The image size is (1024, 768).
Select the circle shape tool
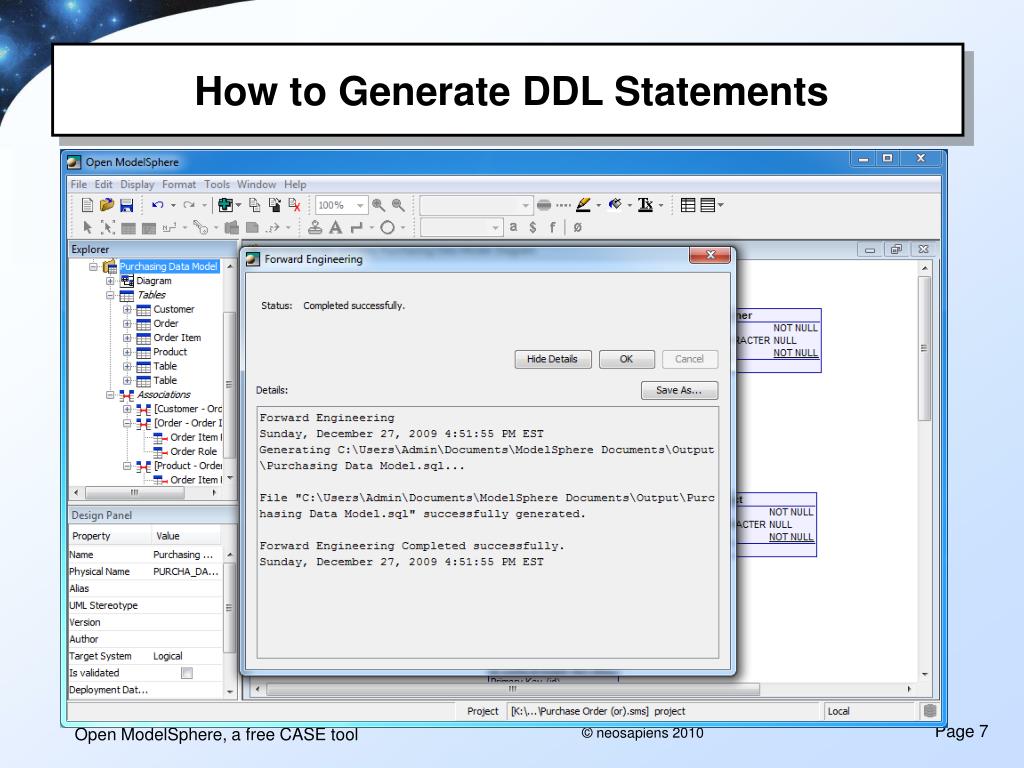pos(388,227)
